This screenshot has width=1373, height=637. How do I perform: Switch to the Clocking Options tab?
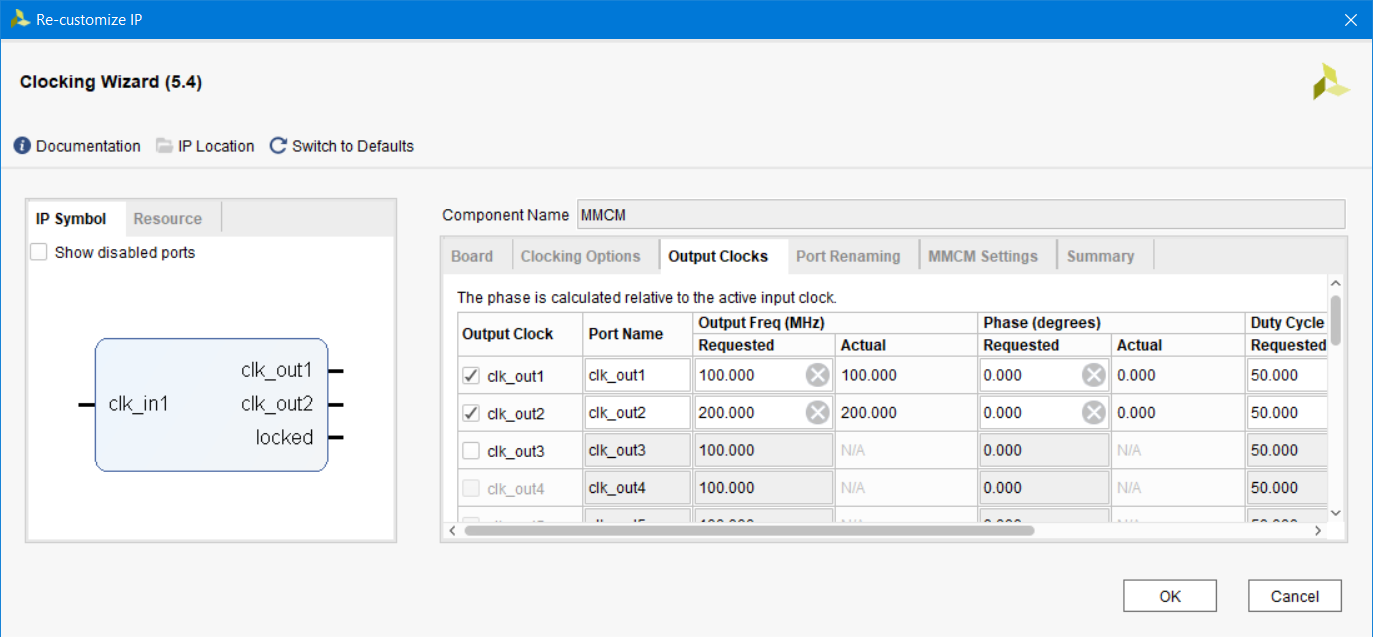(x=580, y=256)
